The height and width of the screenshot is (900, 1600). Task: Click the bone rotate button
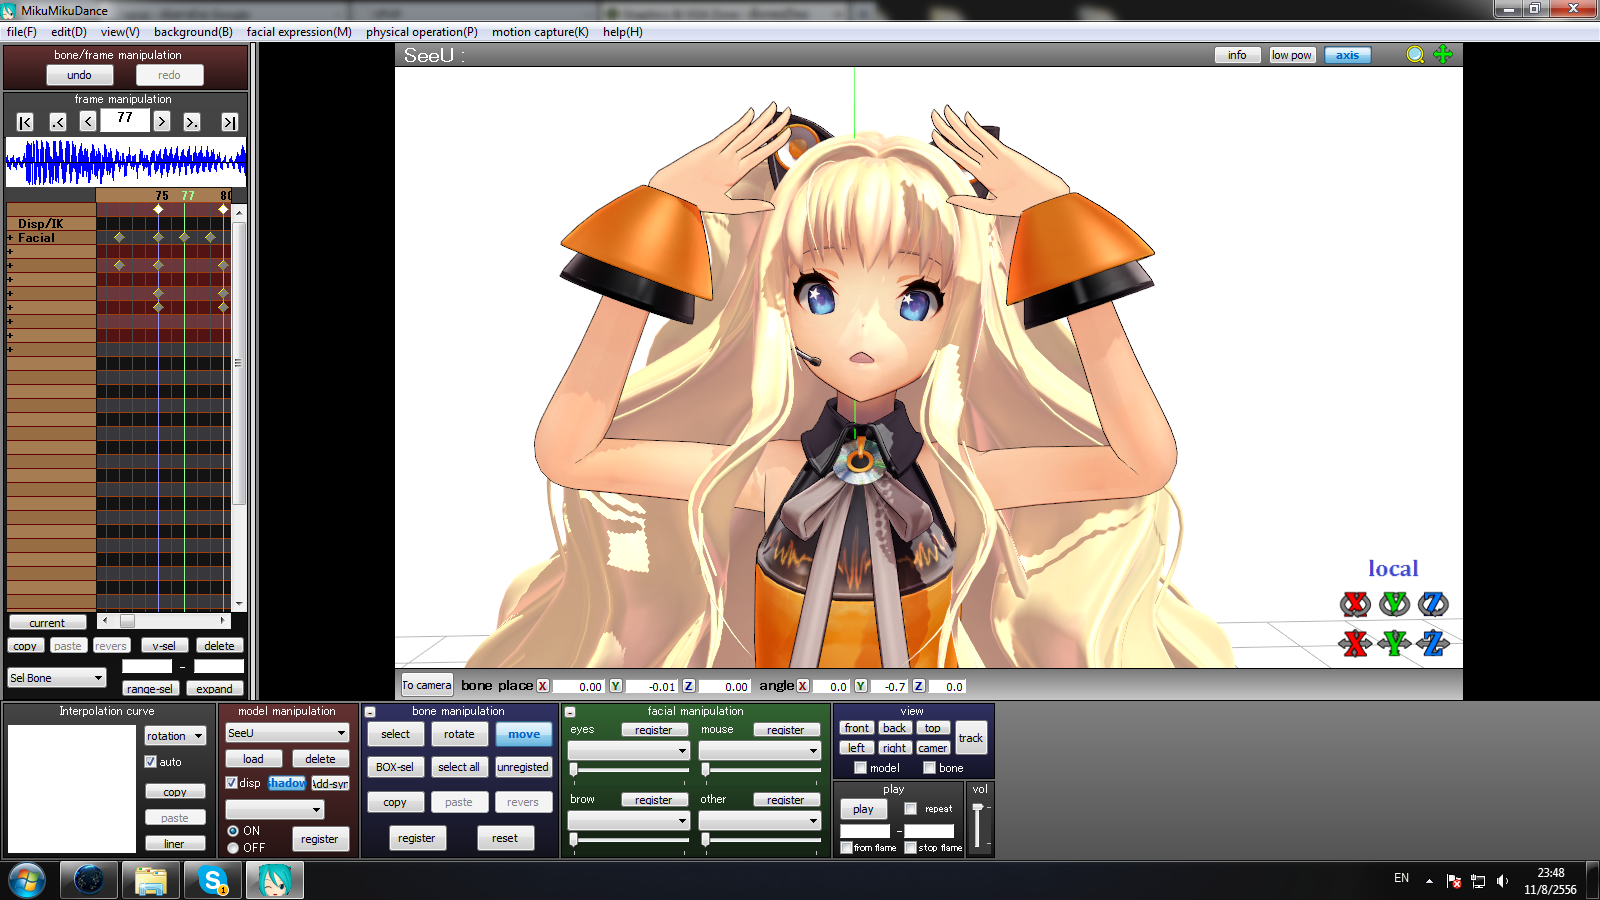459,734
